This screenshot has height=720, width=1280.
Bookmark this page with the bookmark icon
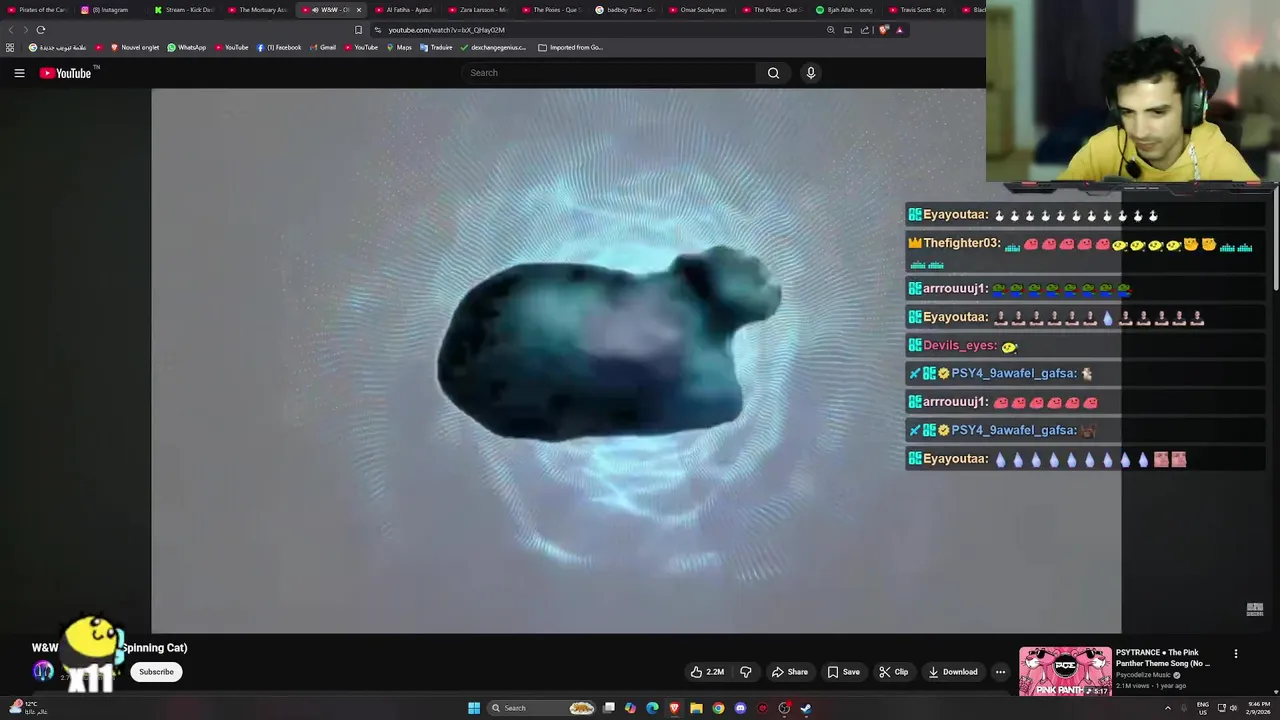[x=359, y=30]
